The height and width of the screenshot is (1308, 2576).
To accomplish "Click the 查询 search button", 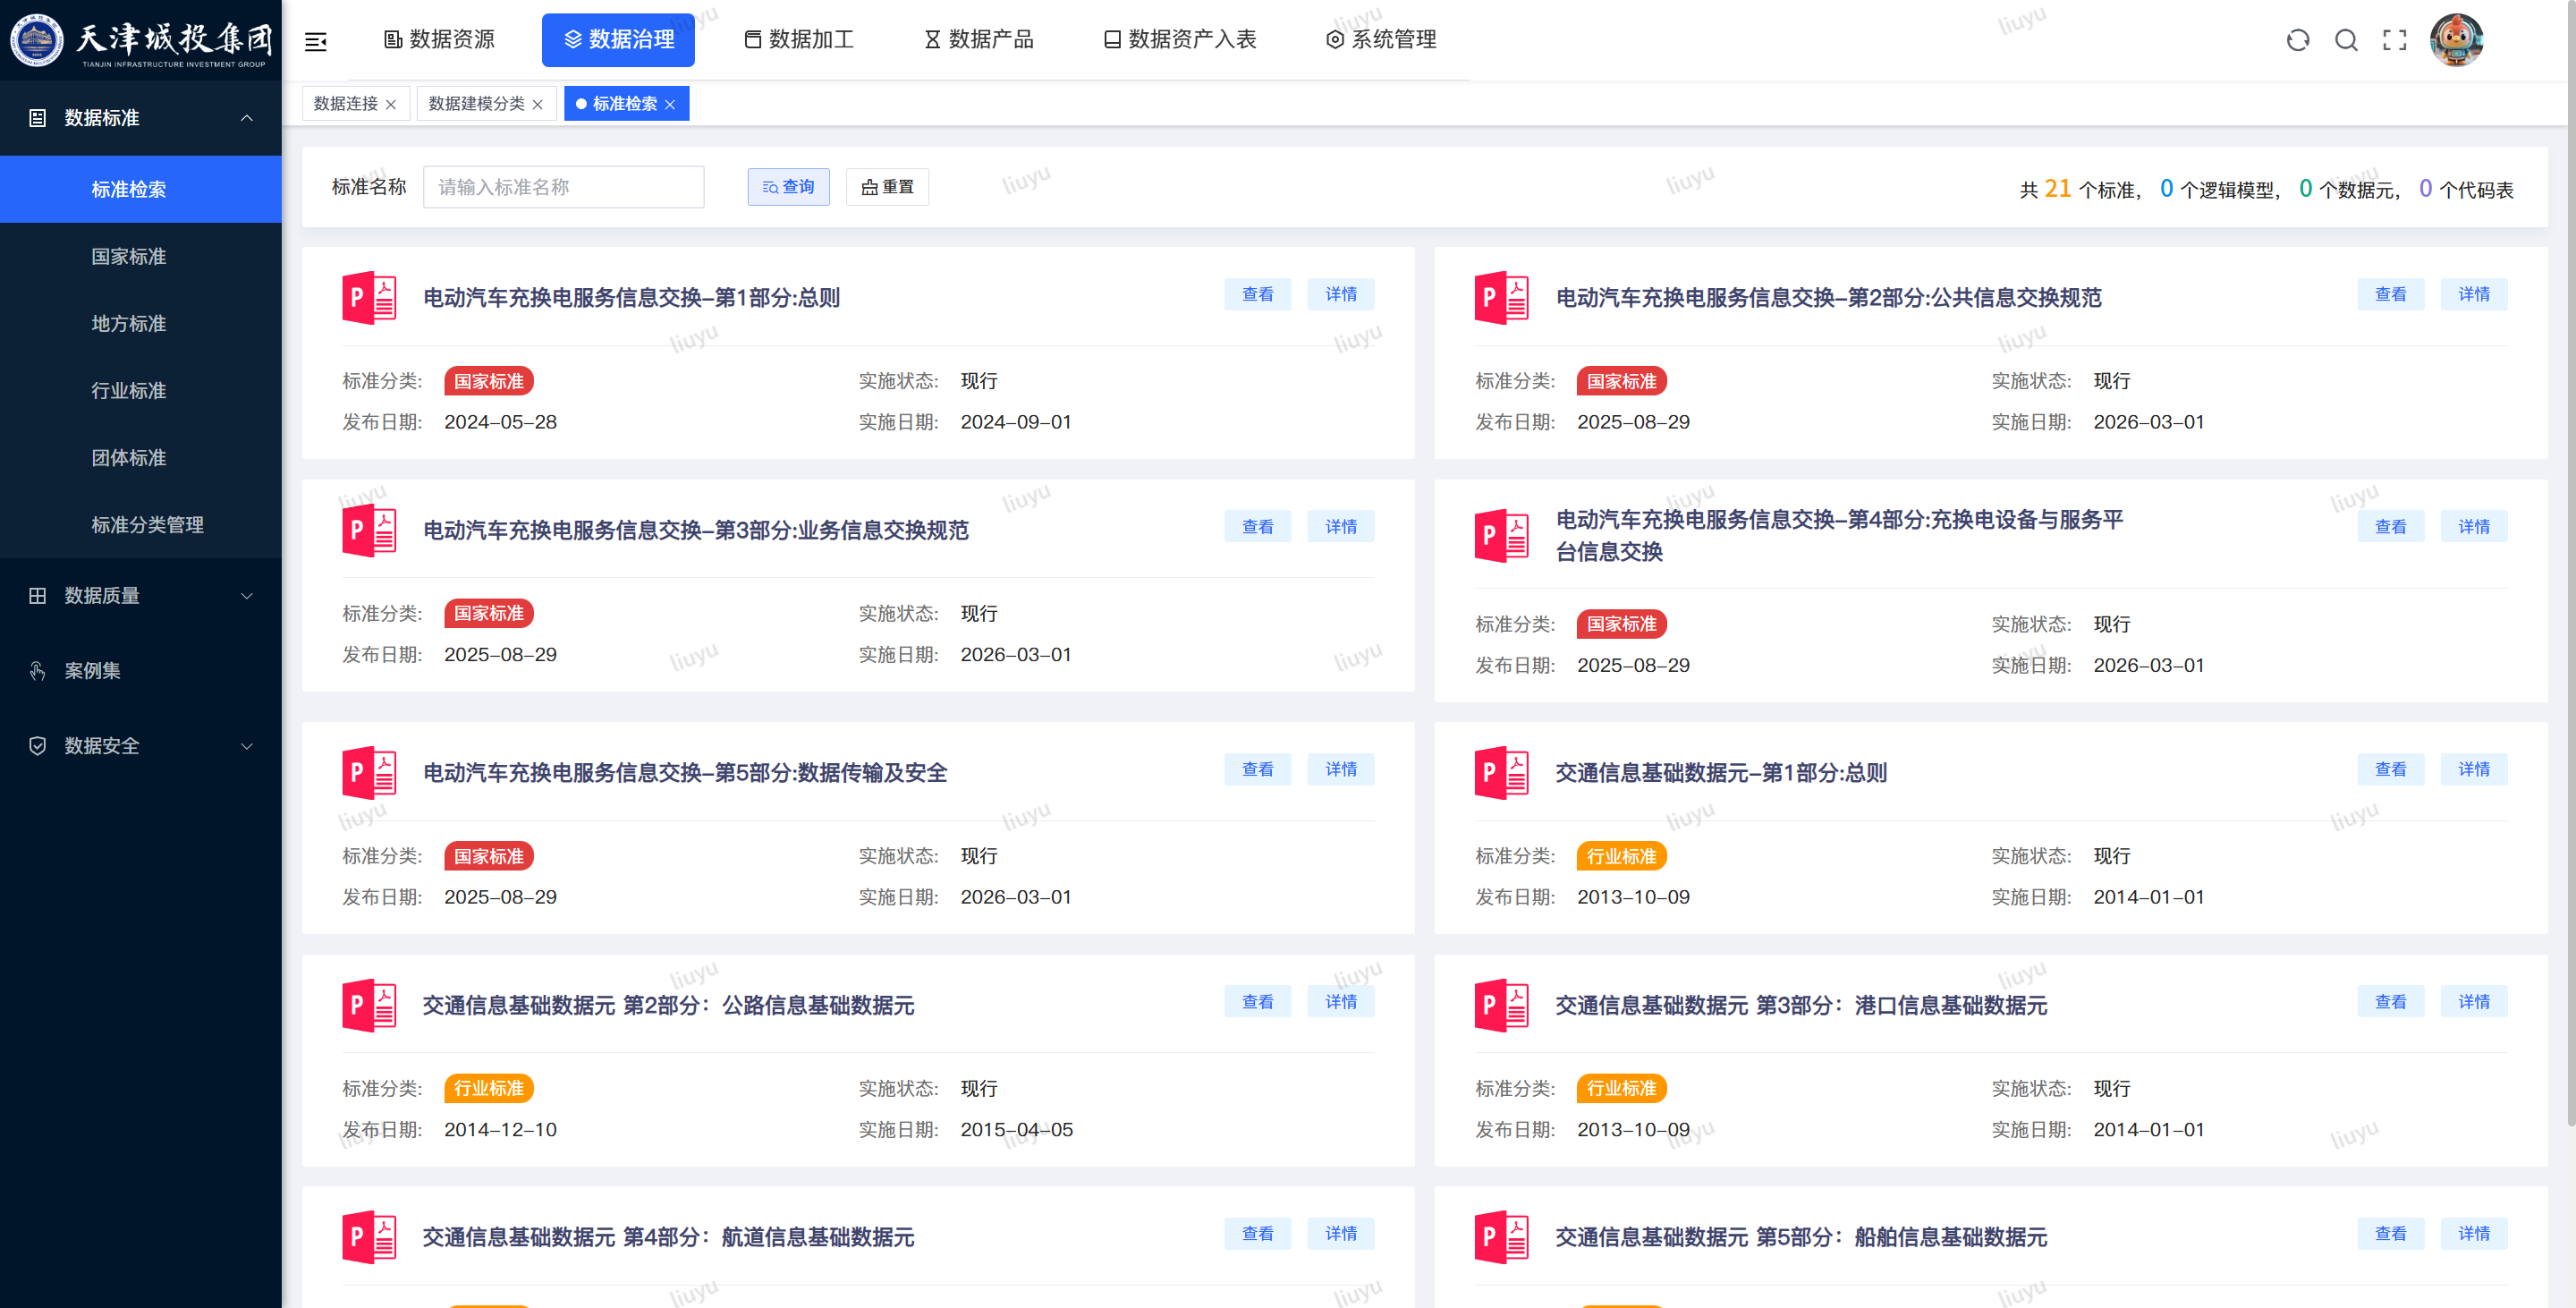I will point(788,187).
